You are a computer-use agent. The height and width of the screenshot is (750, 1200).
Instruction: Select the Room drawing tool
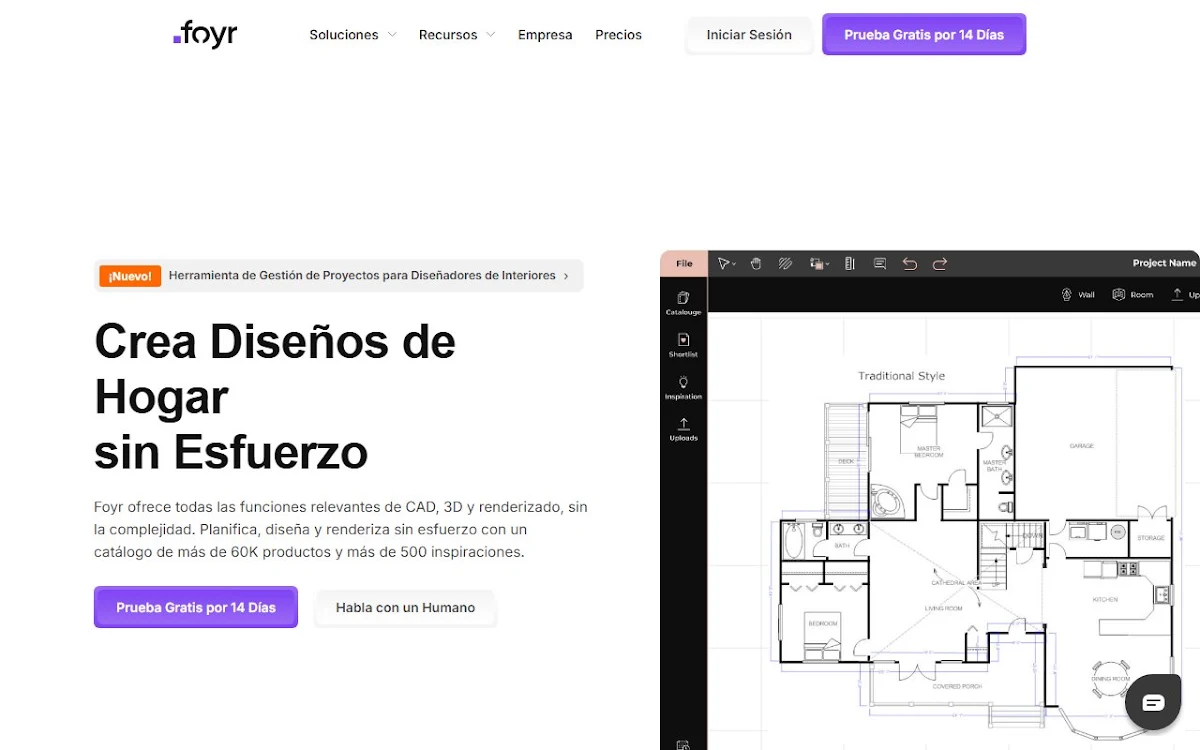coord(1133,295)
